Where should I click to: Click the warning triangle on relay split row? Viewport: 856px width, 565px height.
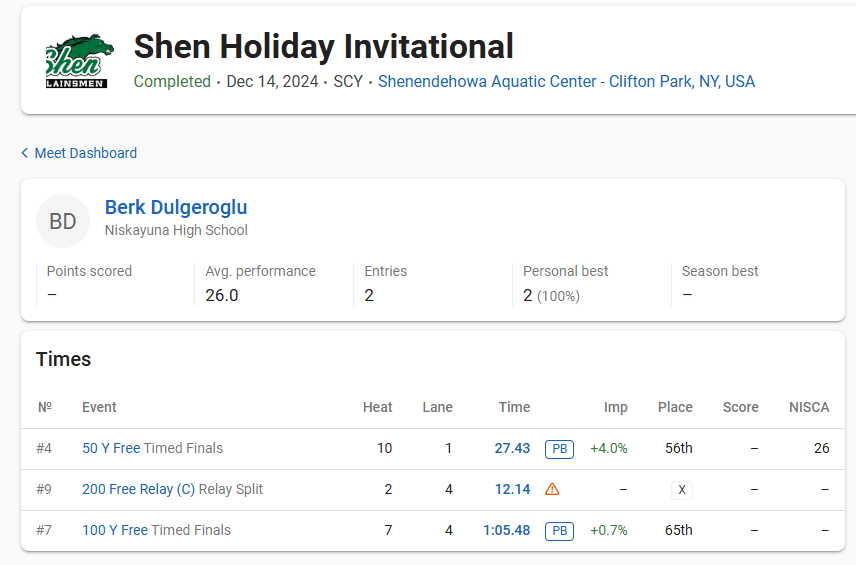coord(552,490)
